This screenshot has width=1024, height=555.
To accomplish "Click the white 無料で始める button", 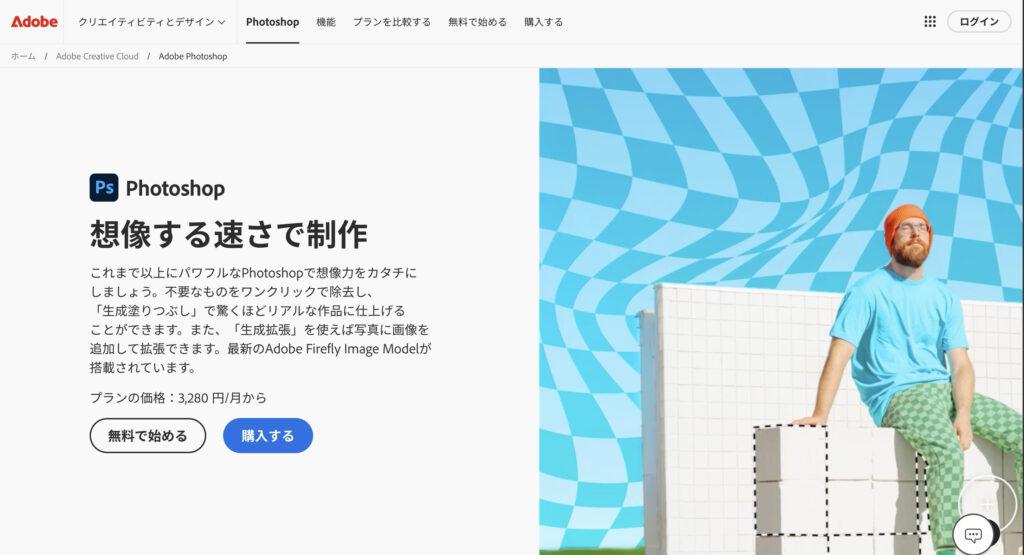I will click(148, 436).
